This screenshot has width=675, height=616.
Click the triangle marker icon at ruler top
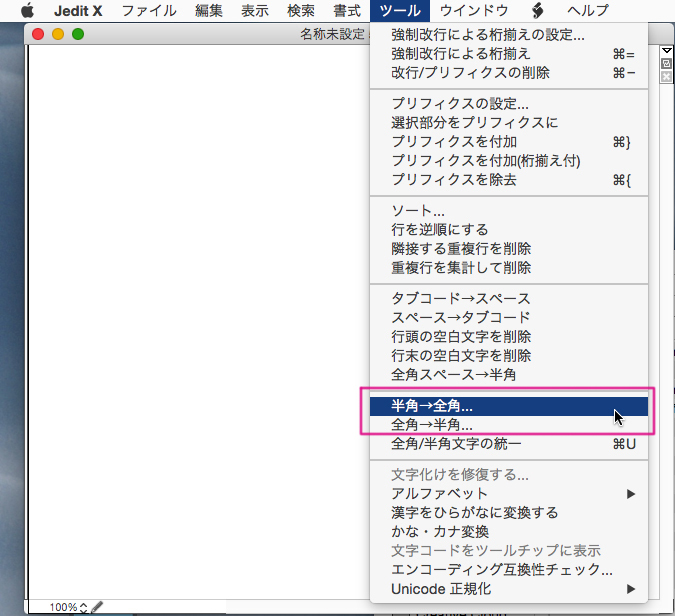(667, 51)
